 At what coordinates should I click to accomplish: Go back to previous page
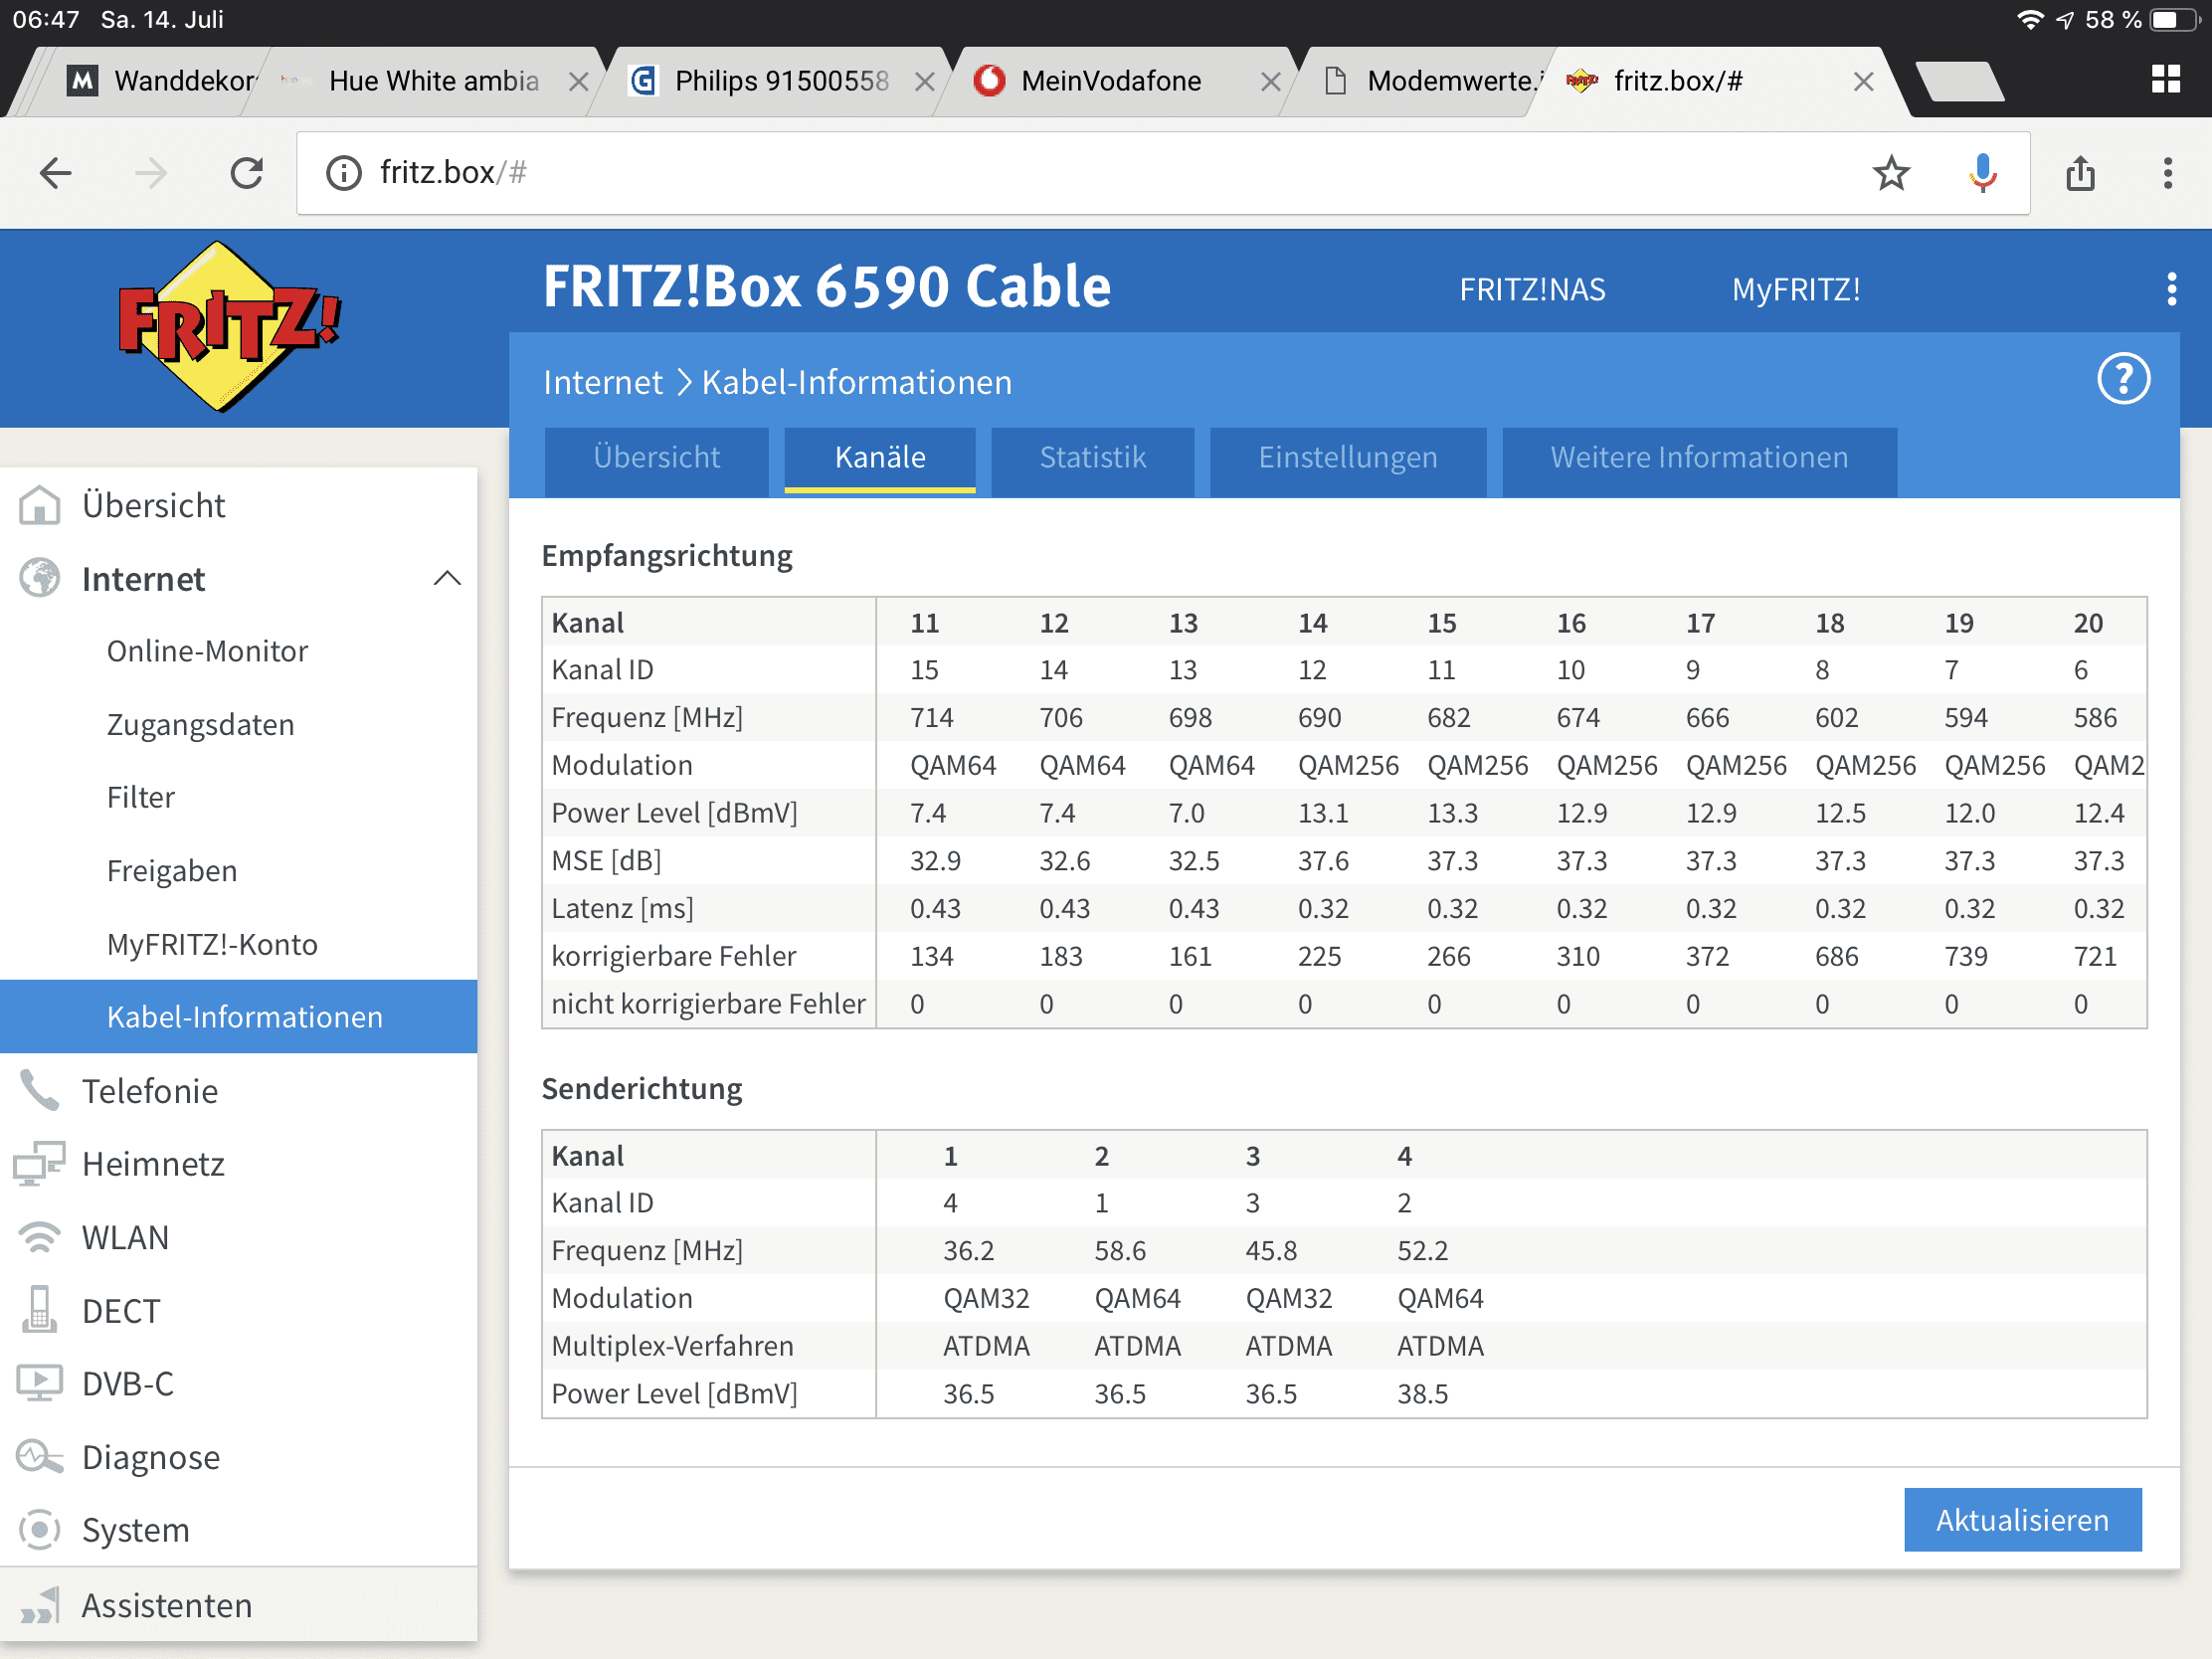click(x=56, y=173)
